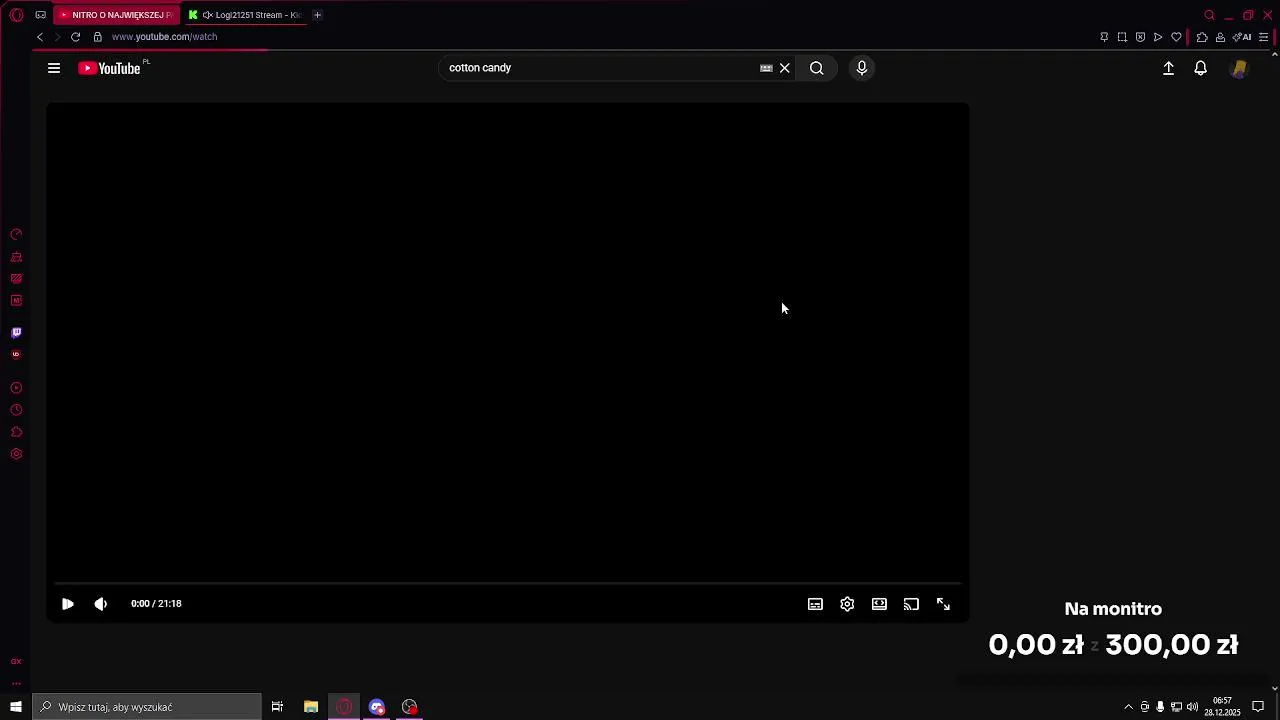Open the YouTube account avatar menu
Screen dimensions: 1280x720
1239,68
